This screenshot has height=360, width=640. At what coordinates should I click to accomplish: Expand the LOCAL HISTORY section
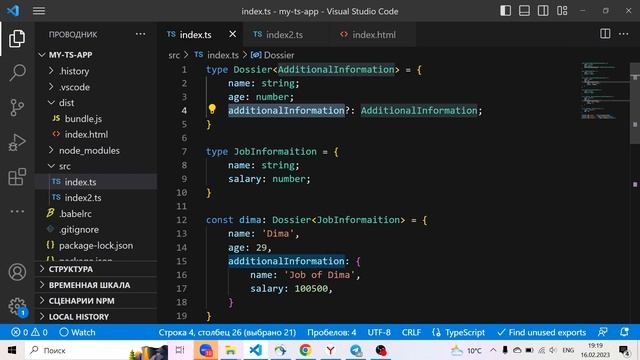pos(96,317)
